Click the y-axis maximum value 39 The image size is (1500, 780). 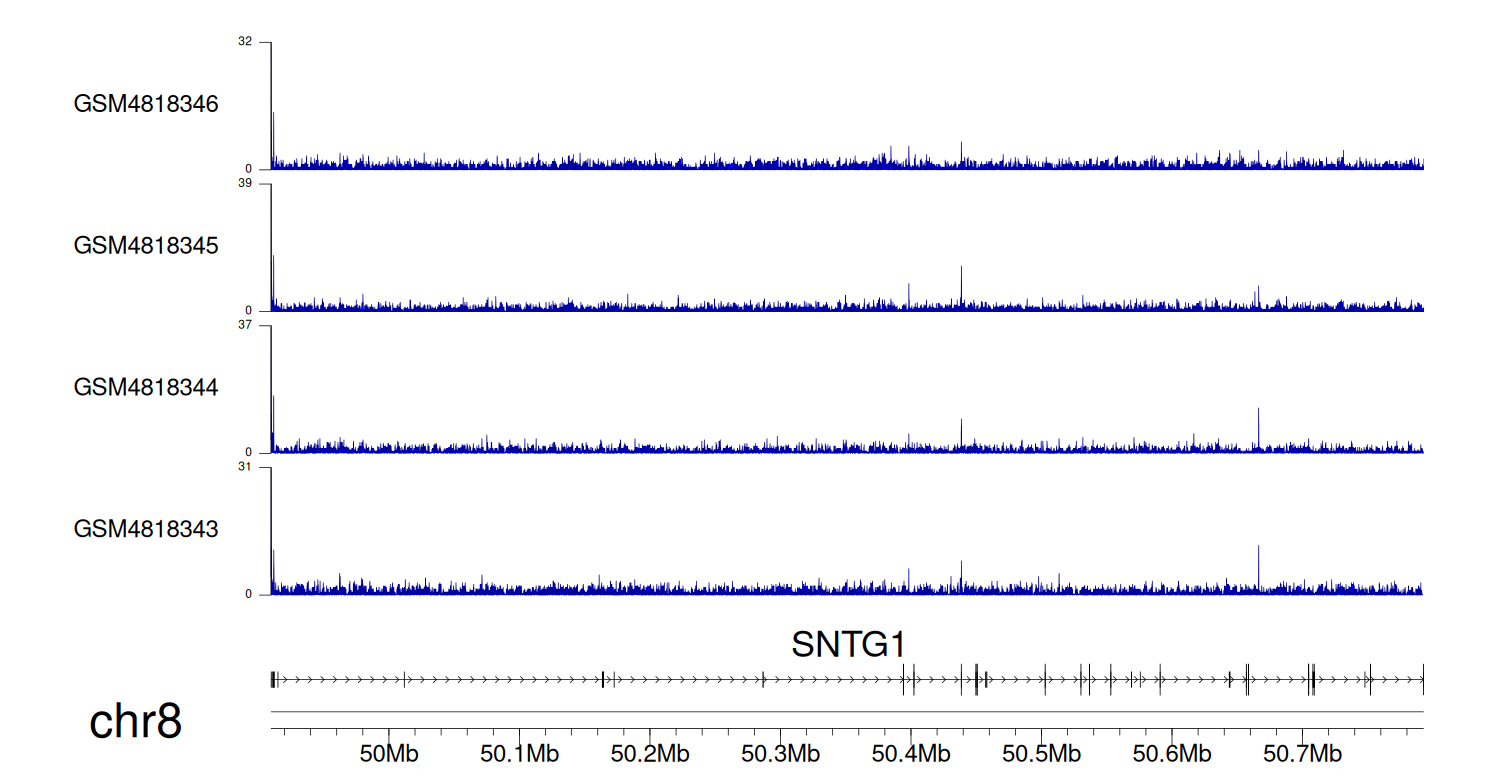(x=245, y=184)
